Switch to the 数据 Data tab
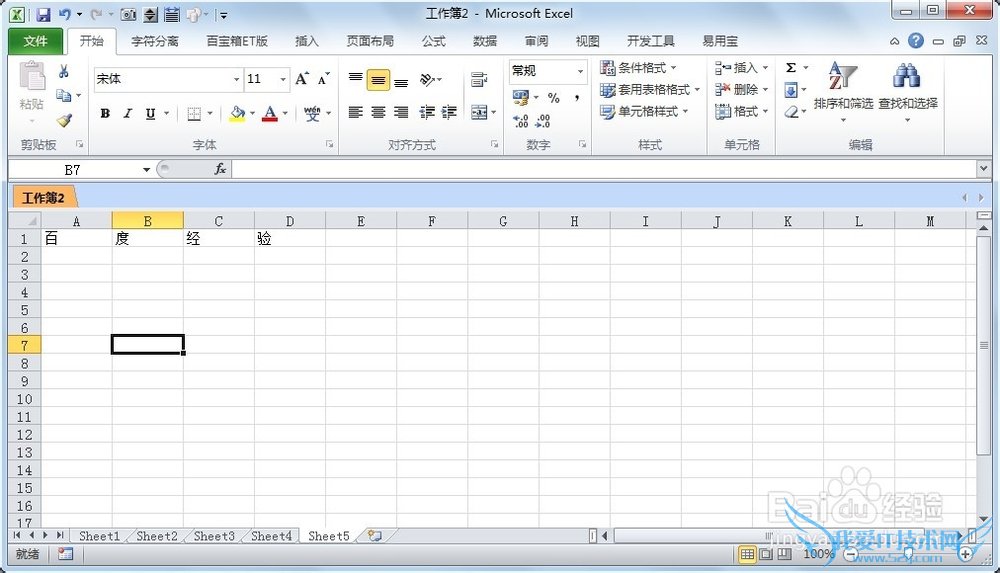 [x=485, y=41]
